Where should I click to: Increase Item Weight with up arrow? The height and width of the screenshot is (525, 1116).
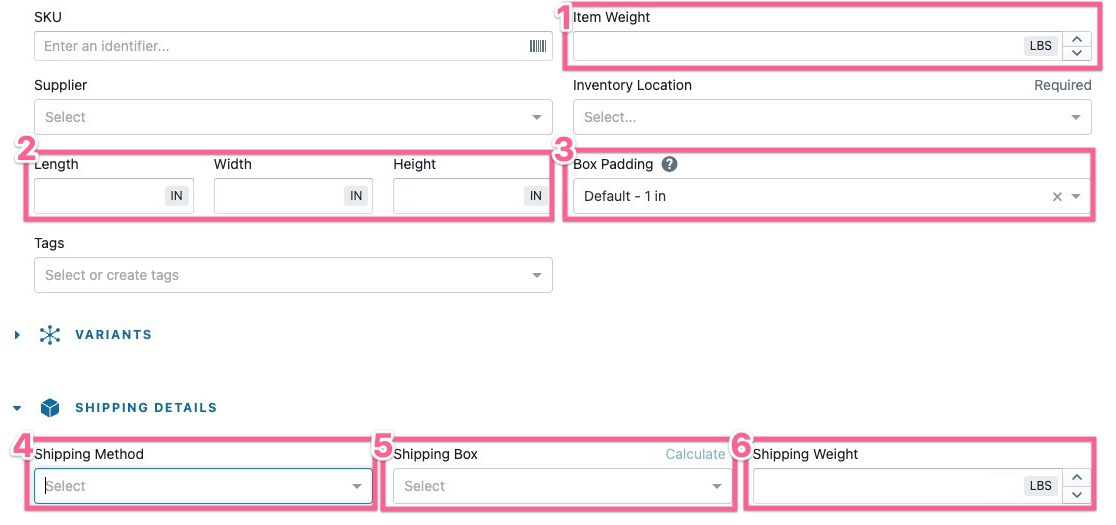[x=1077, y=40]
